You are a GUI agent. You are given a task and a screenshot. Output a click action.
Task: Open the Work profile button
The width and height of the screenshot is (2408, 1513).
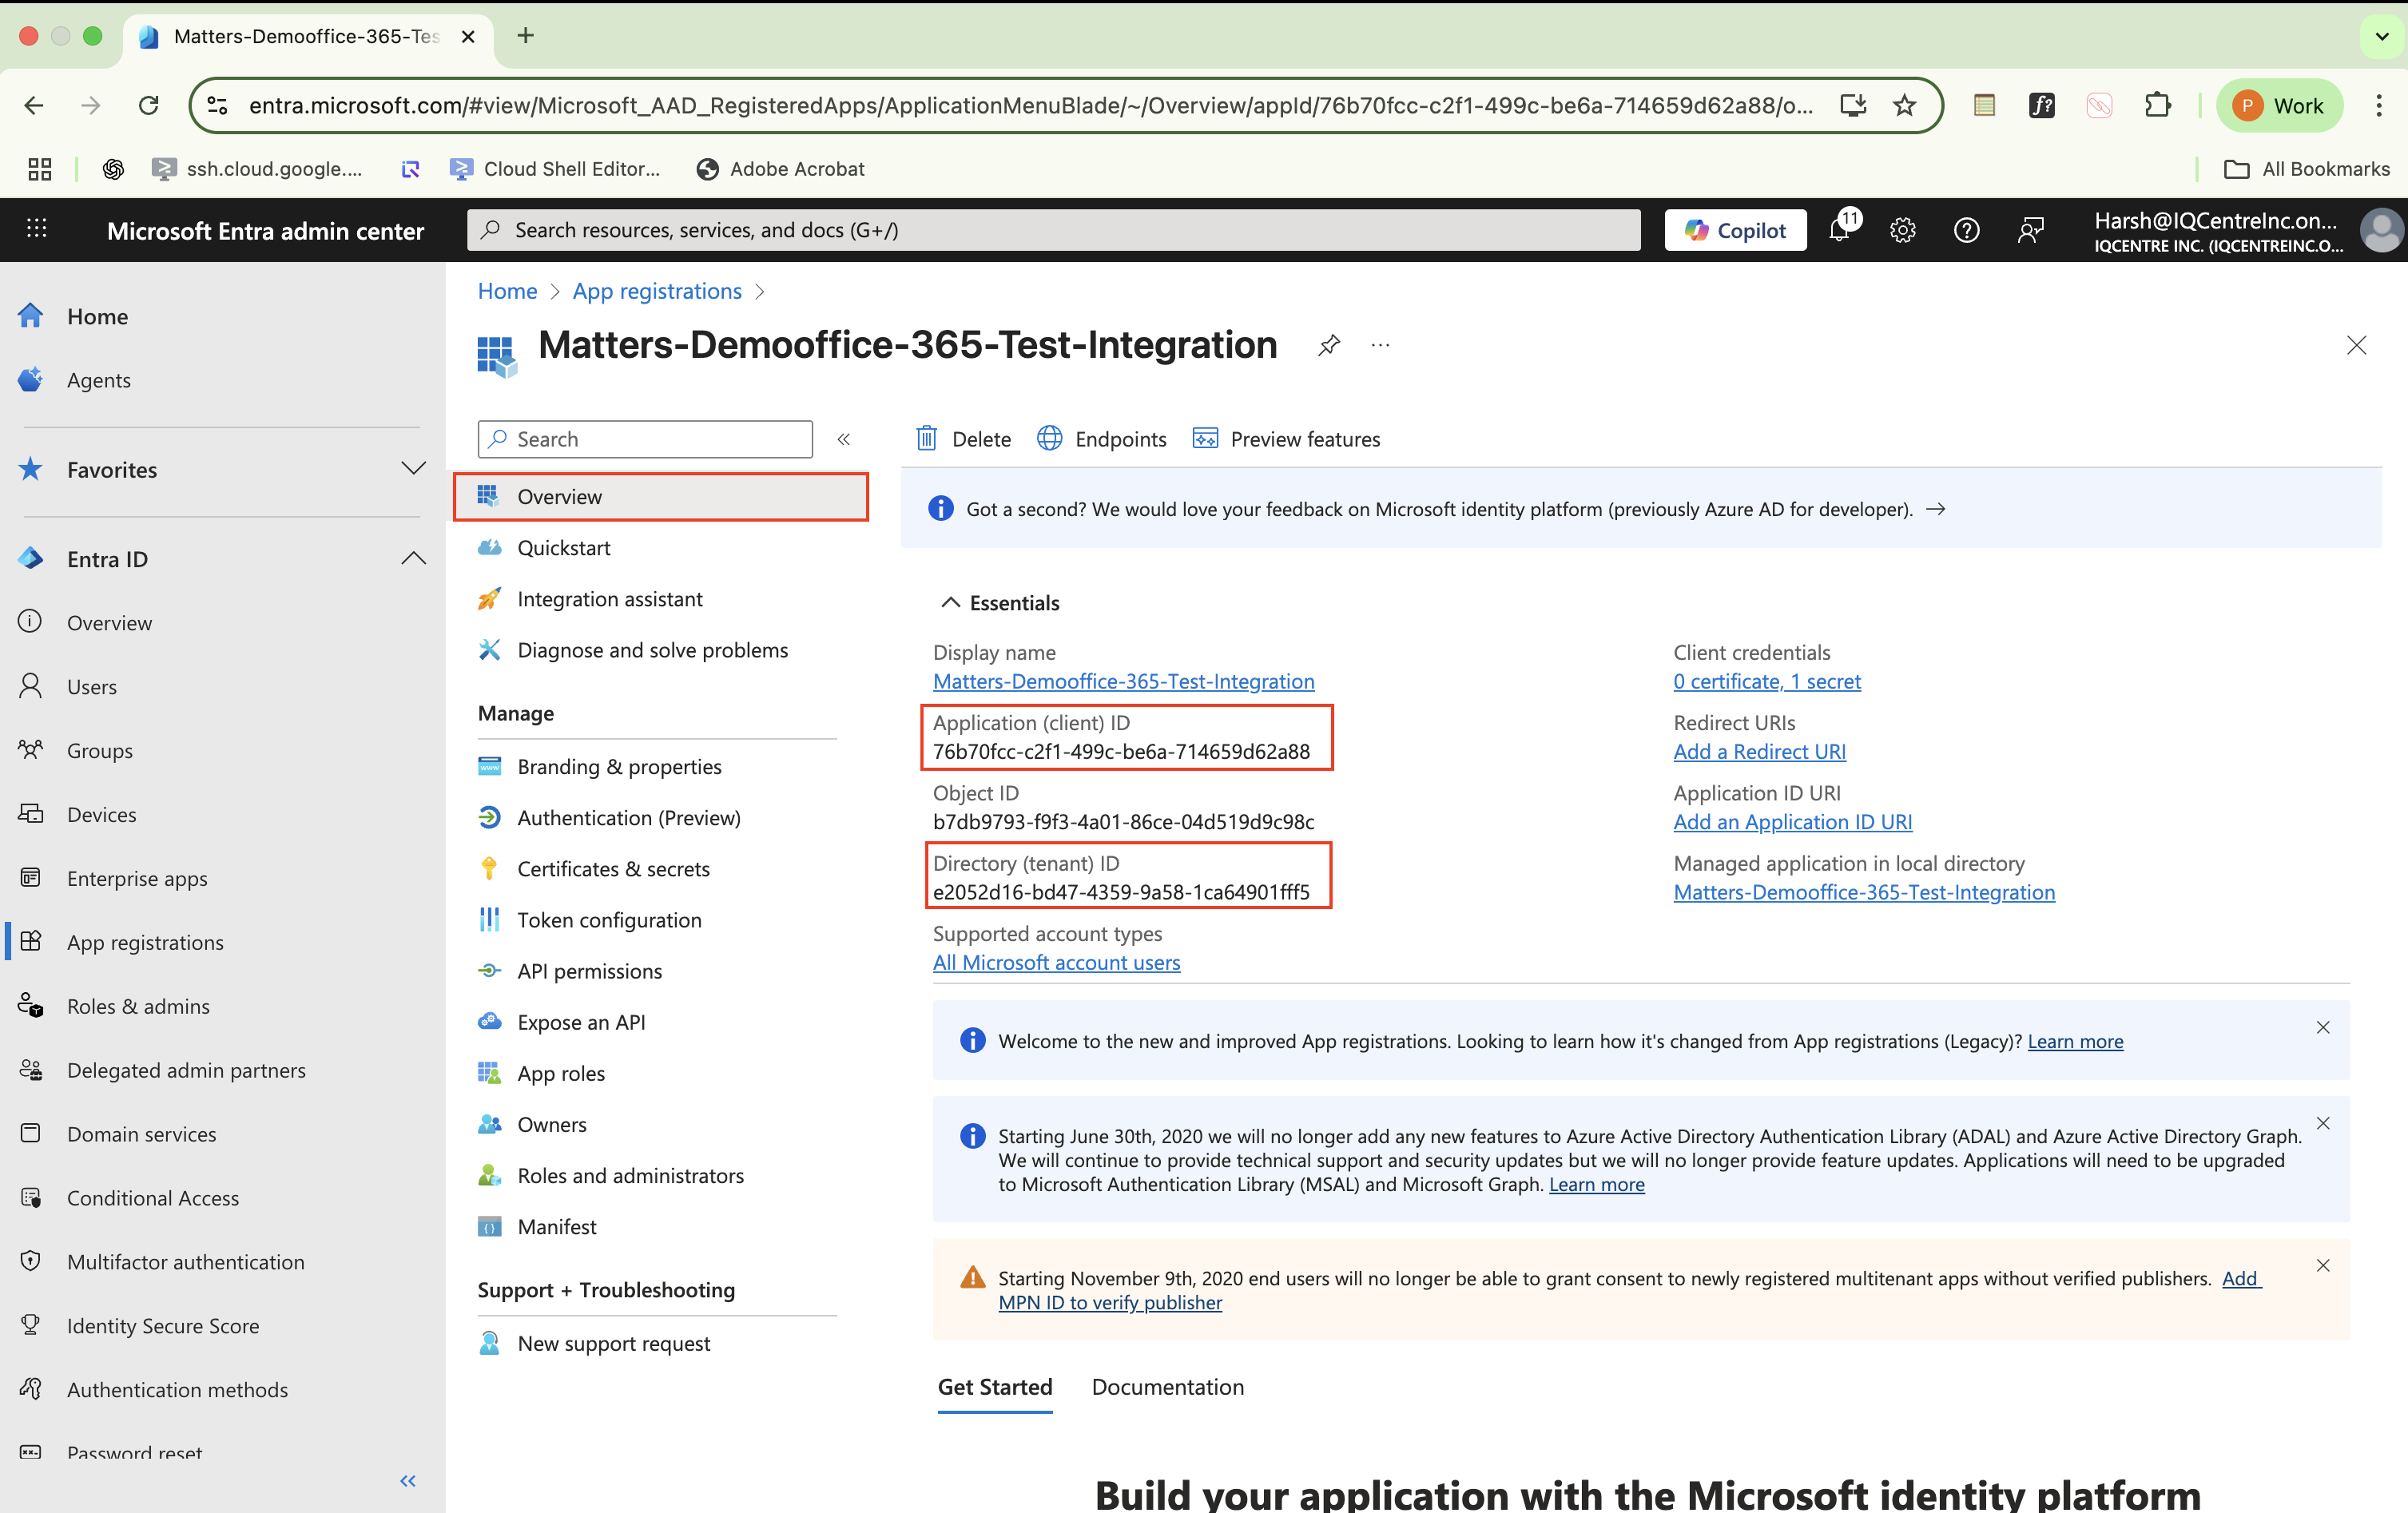(2280, 105)
